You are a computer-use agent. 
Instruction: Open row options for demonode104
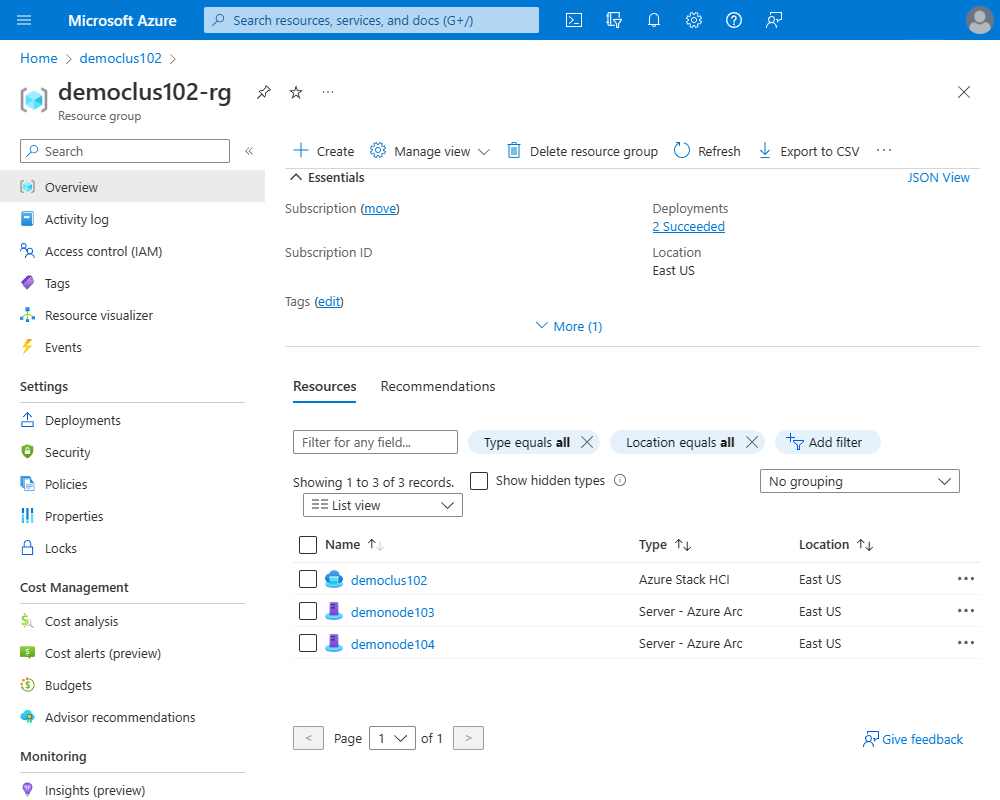click(966, 642)
